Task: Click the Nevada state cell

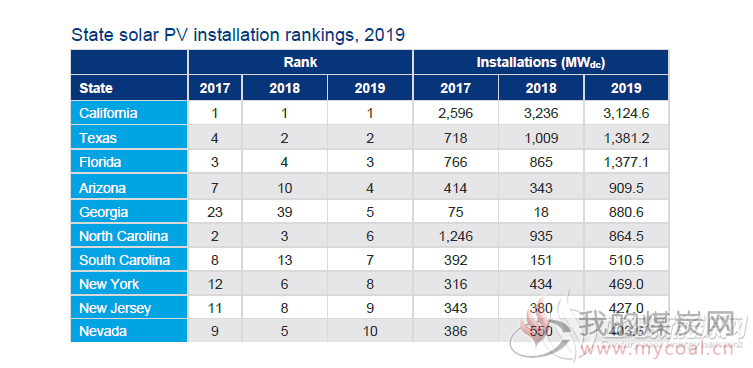Action: (129, 331)
